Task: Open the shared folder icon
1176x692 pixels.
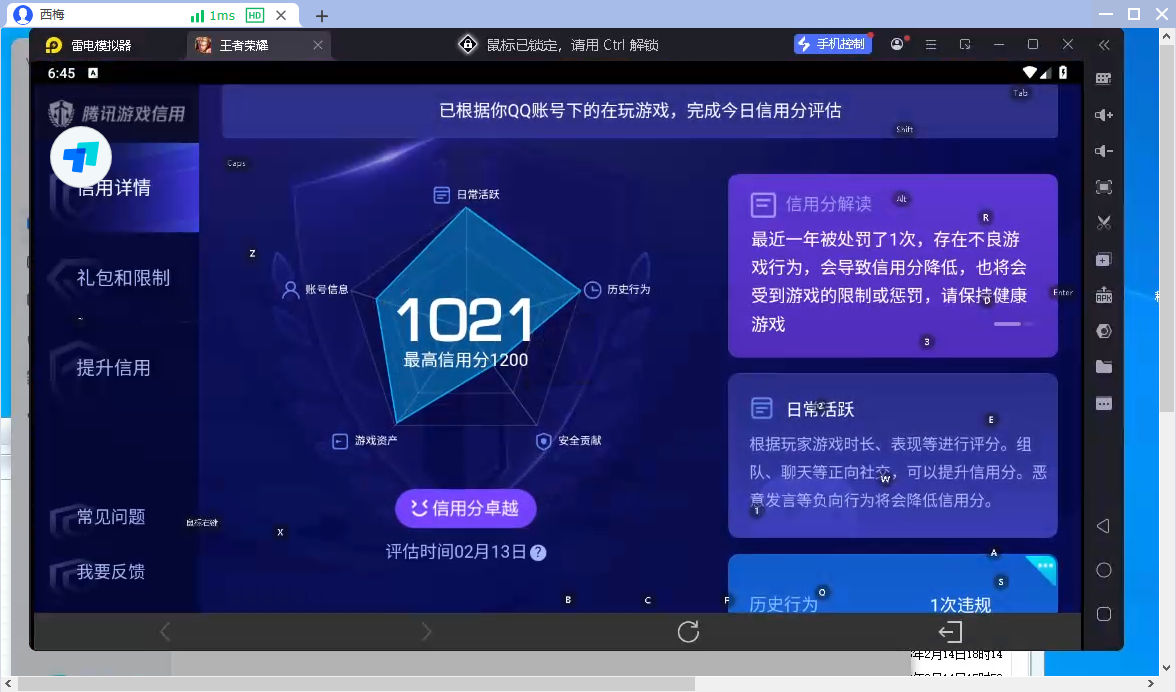Action: pos(1103,366)
